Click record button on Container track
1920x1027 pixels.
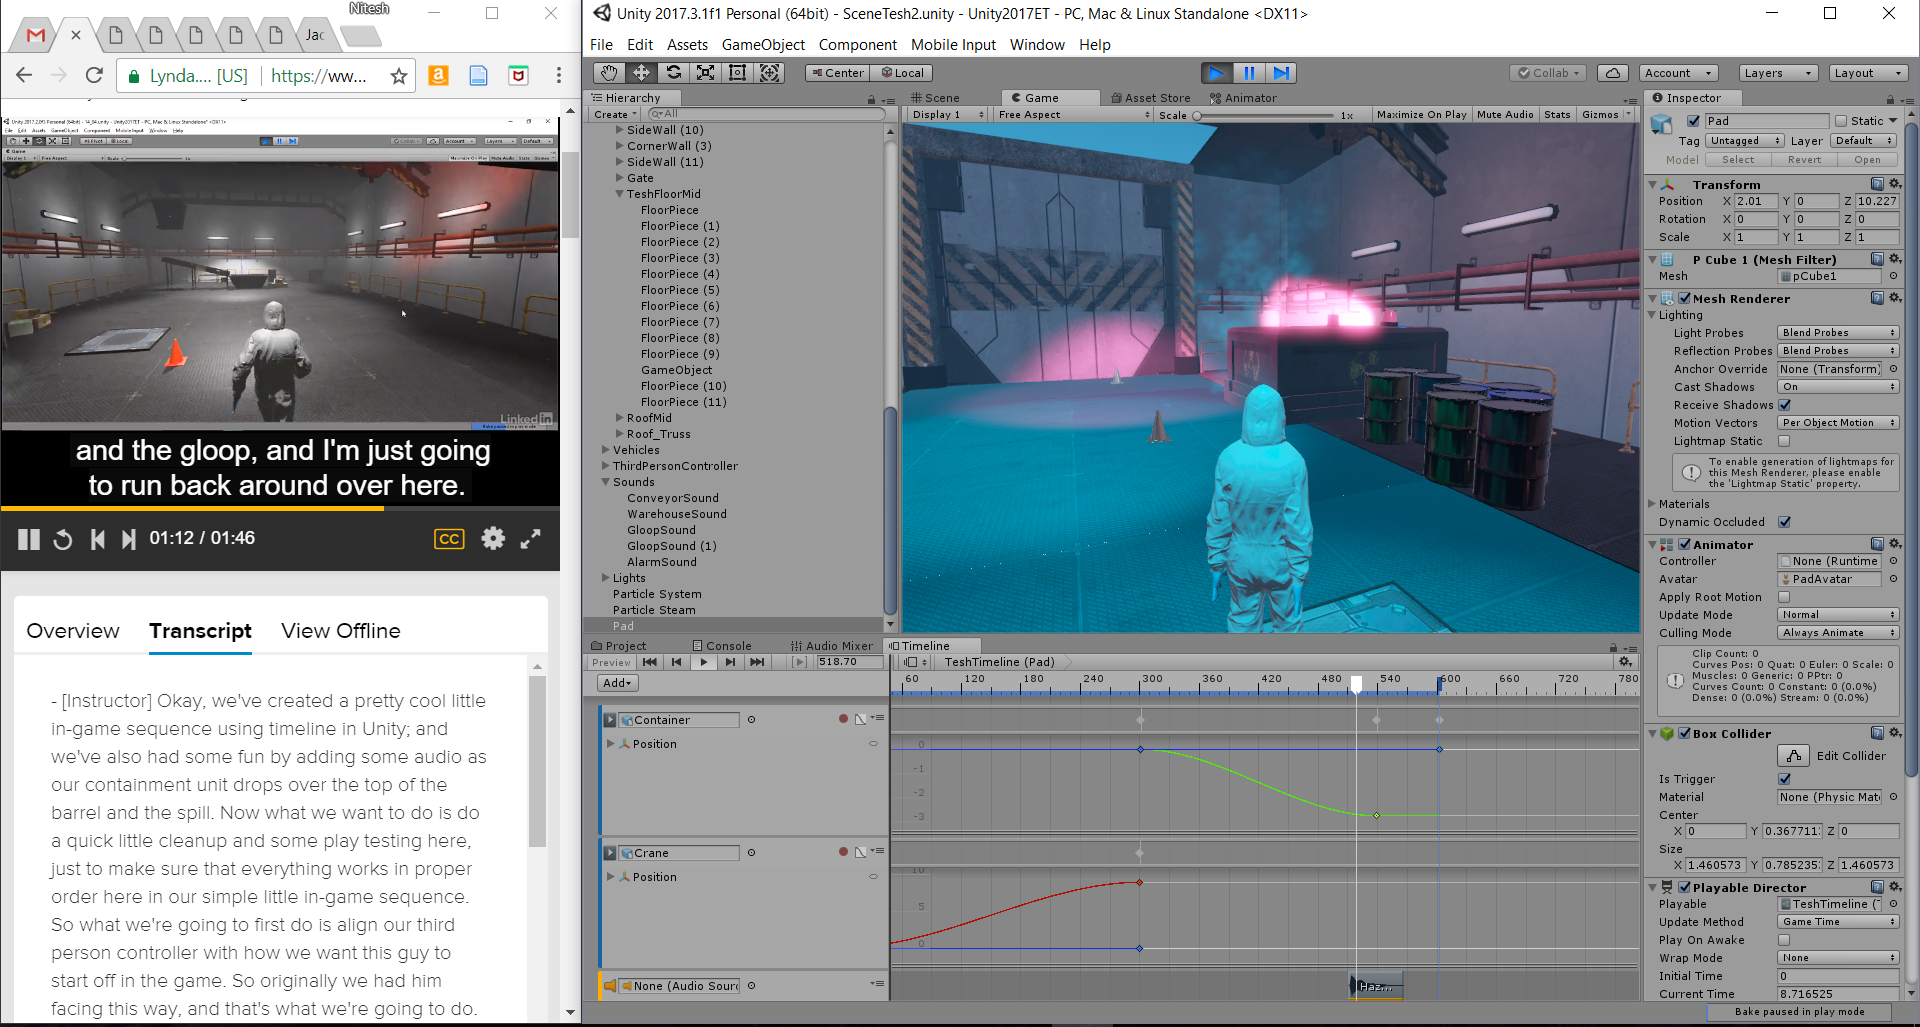pos(843,719)
